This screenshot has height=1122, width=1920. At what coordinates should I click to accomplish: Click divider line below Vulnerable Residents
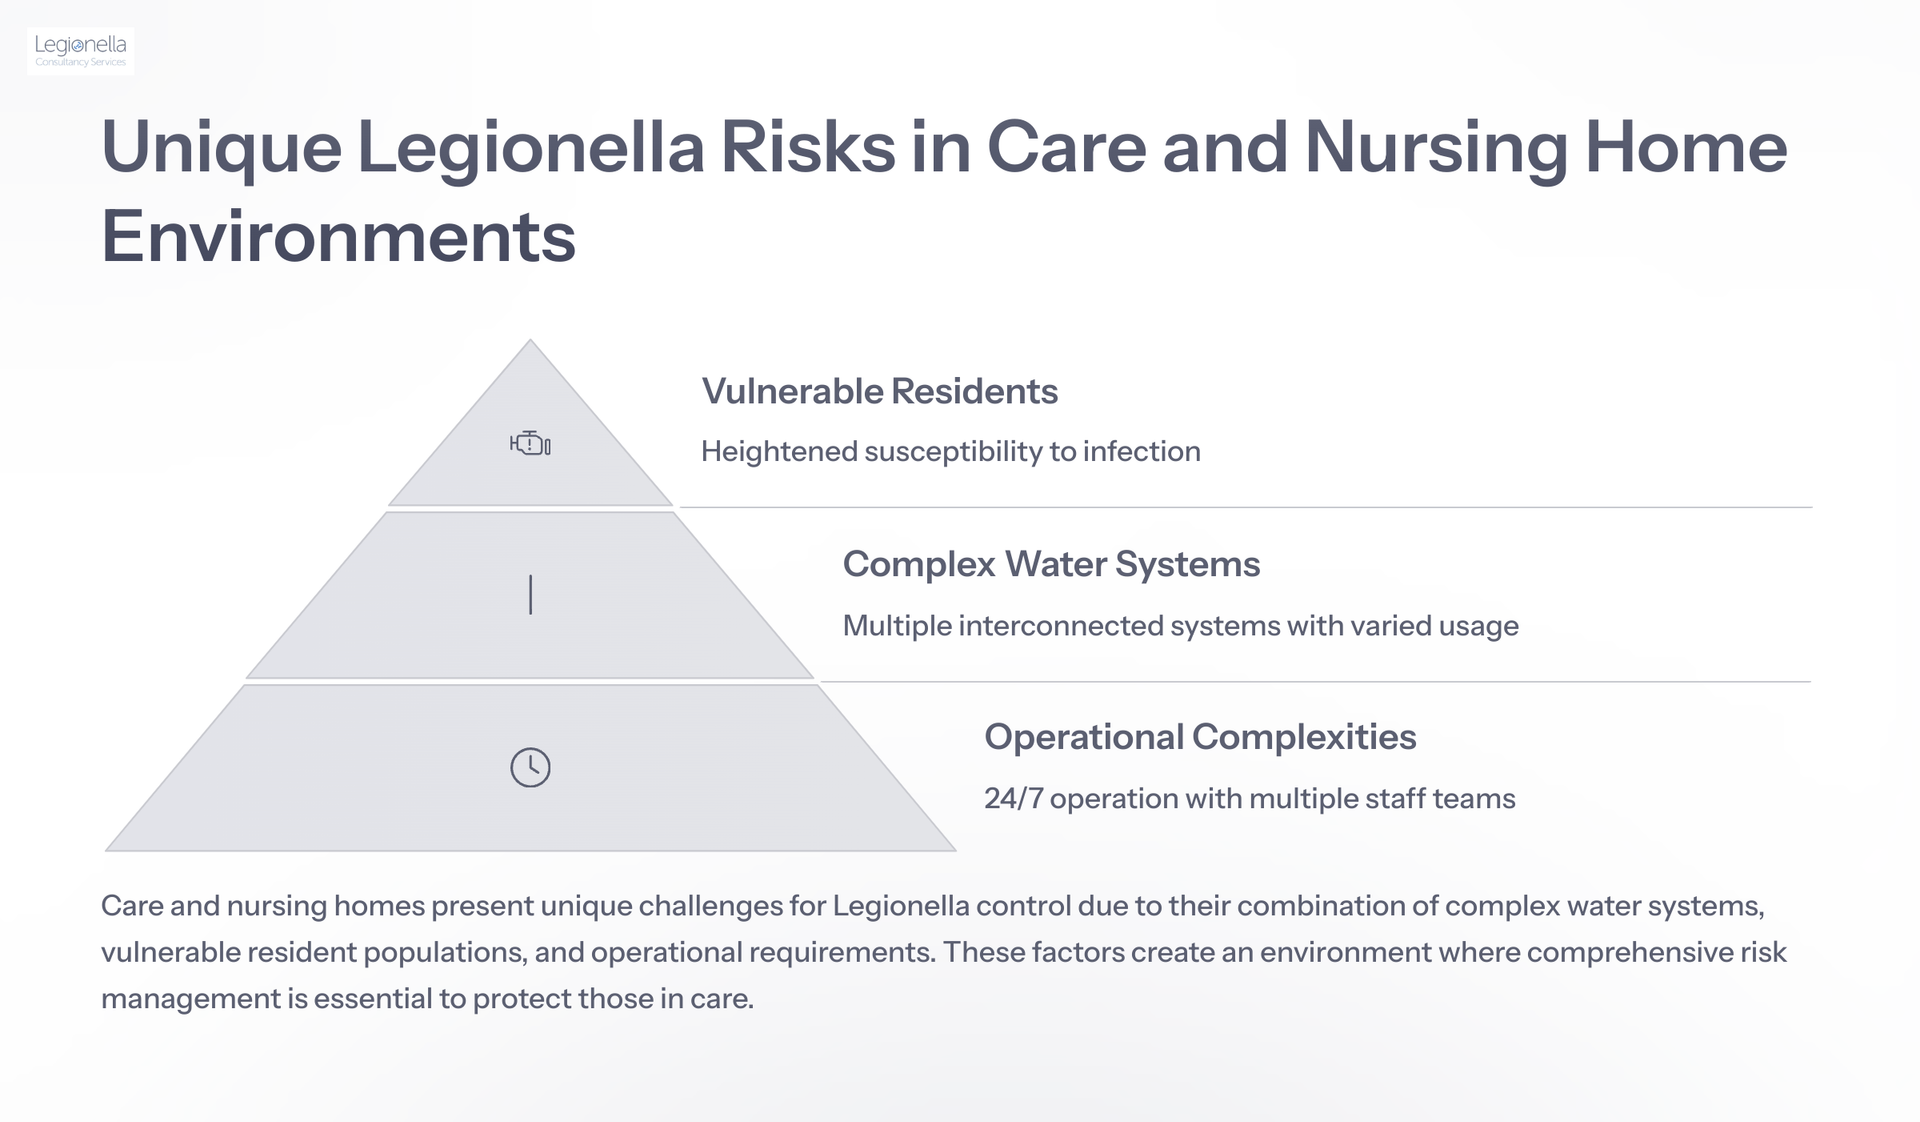tap(1245, 507)
